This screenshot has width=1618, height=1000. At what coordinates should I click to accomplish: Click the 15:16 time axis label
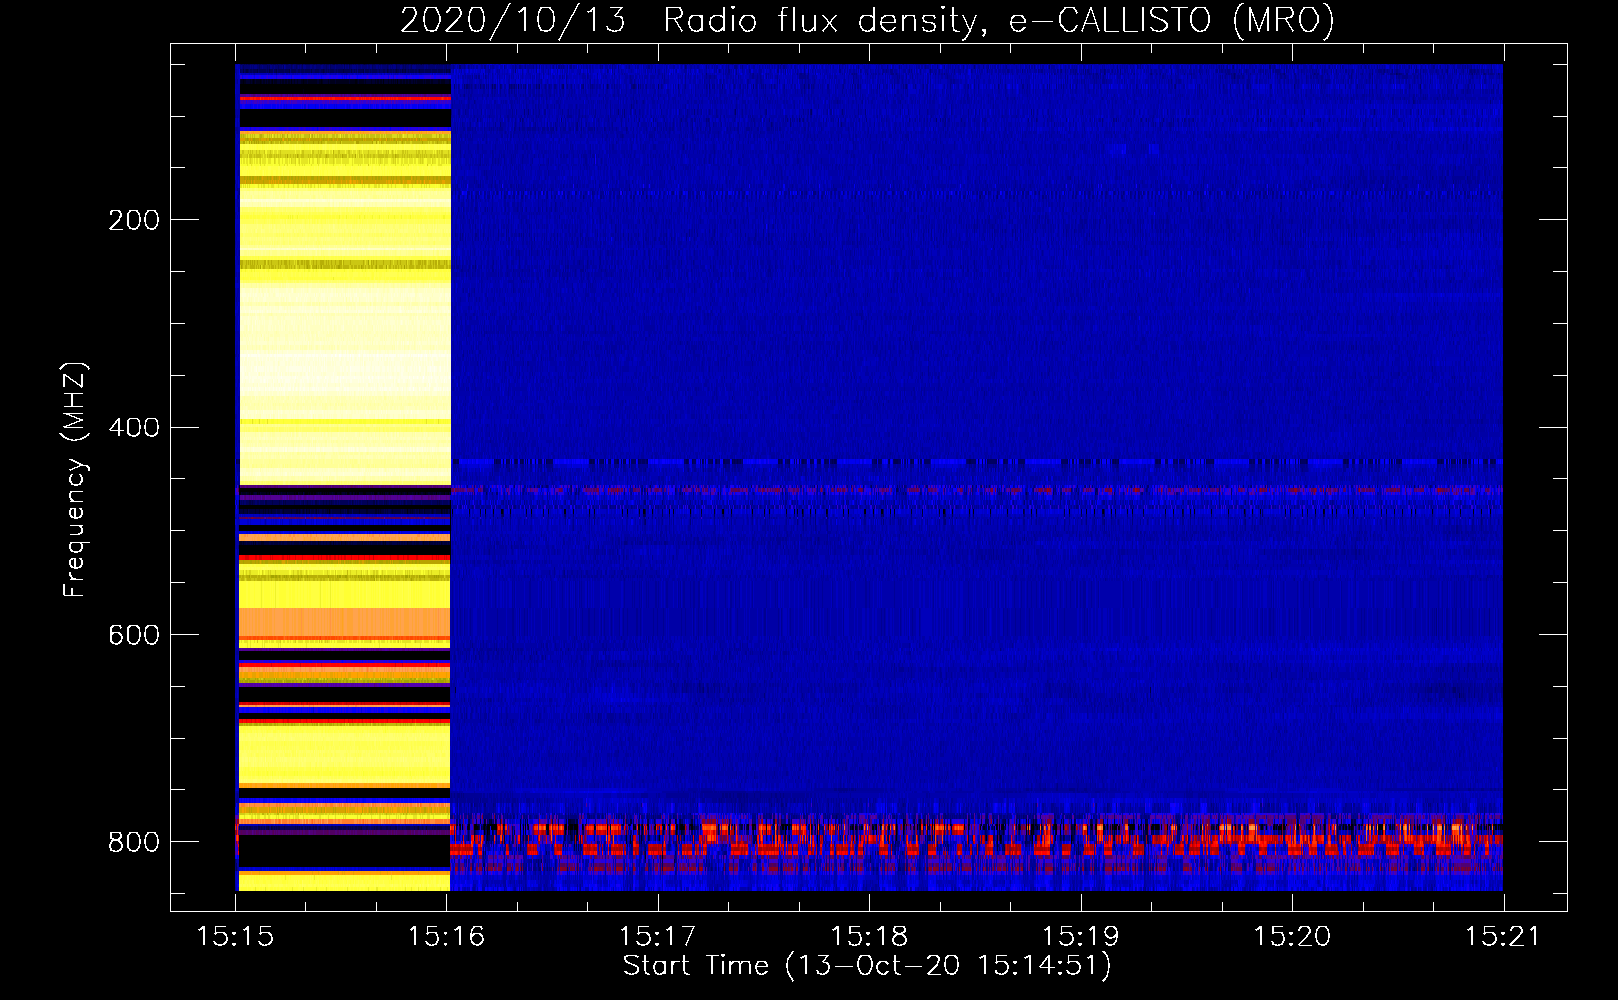click(x=446, y=936)
